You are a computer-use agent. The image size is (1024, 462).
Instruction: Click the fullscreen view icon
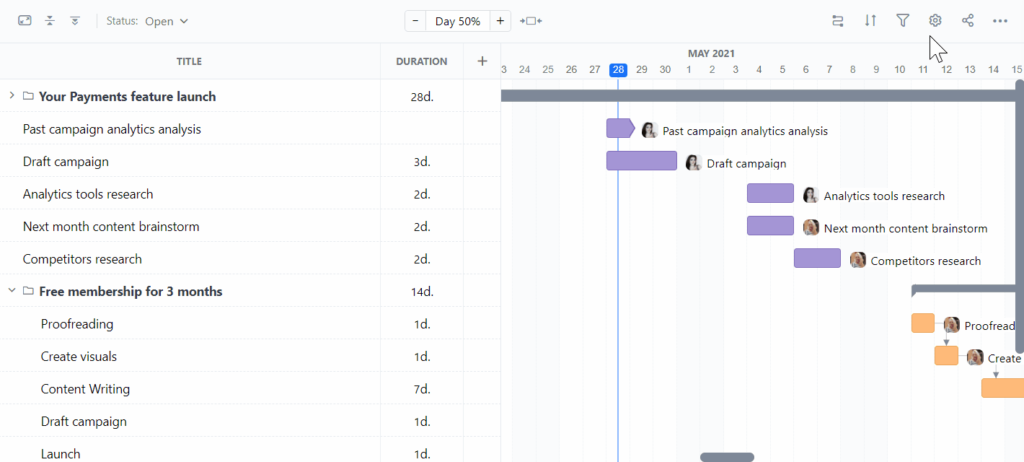click(25, 20)
